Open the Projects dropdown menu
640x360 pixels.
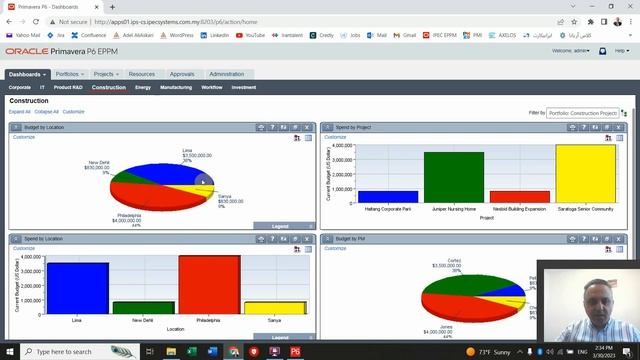coord(106,74)
